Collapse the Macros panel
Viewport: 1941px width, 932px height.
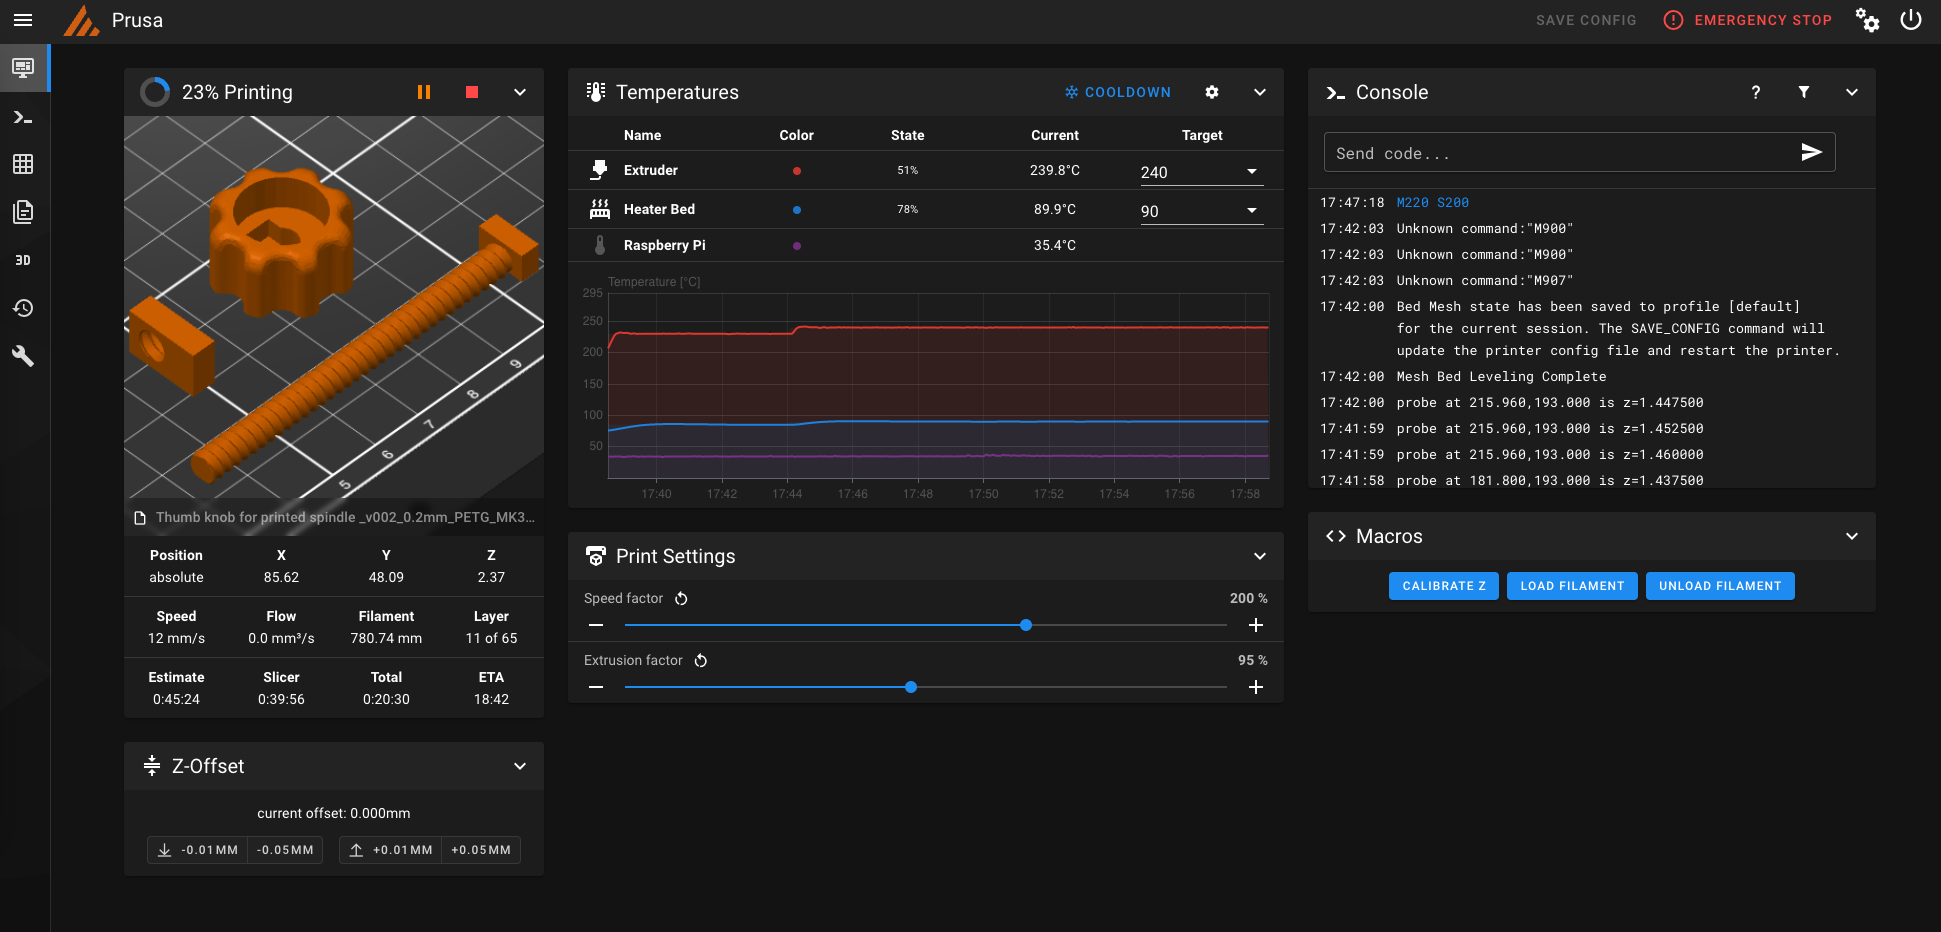[1852, 536]
